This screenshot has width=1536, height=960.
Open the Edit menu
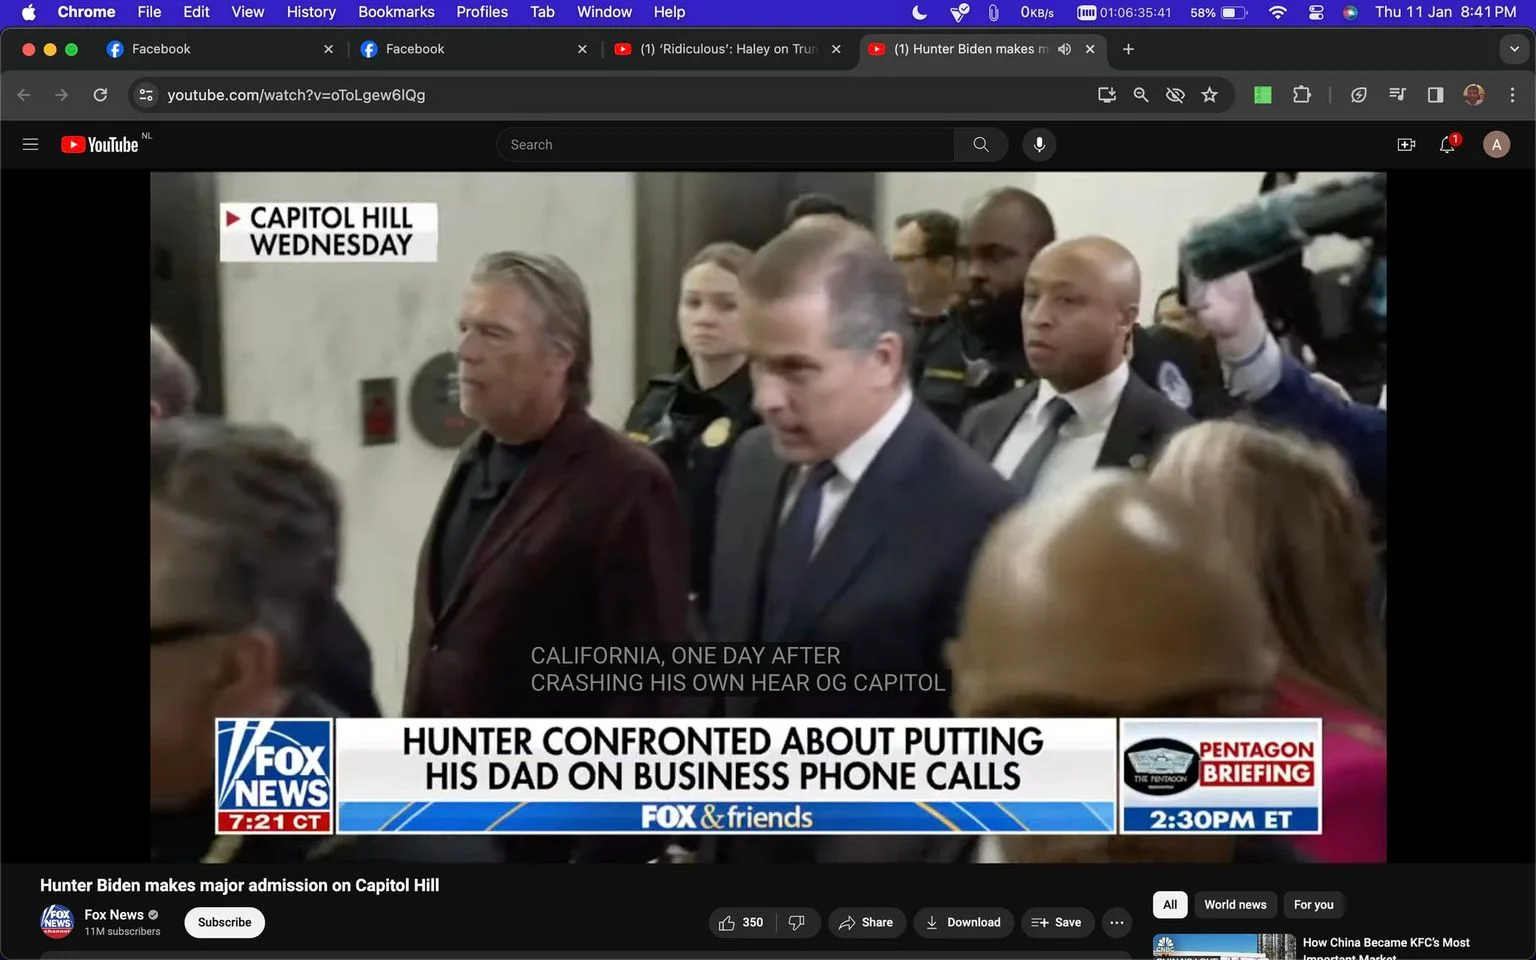pyautogui.click(x=196, y=12)
